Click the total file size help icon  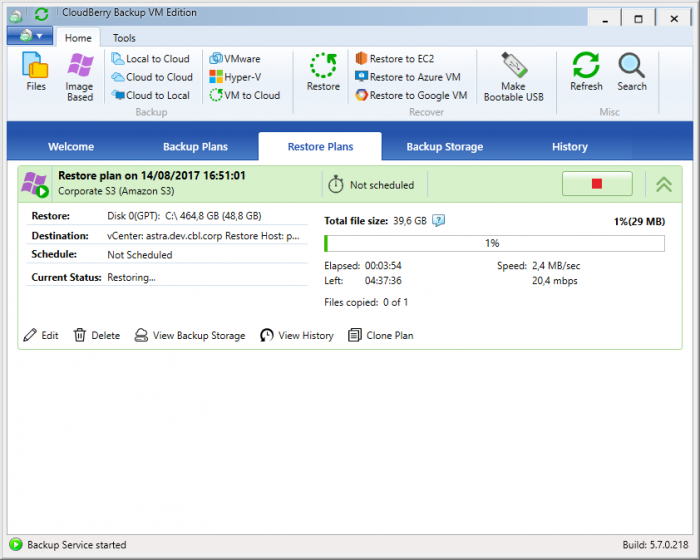tap(438, 221)
